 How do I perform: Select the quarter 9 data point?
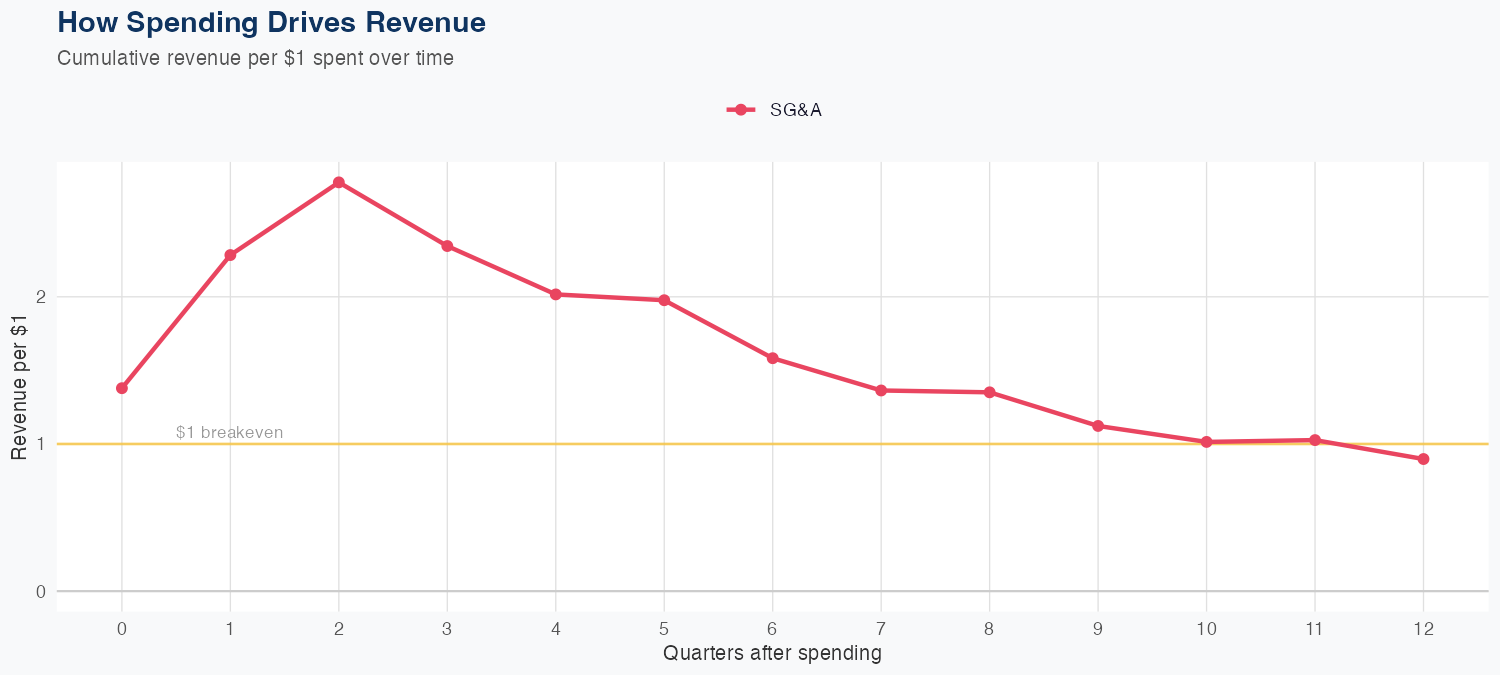(x=1098, y=426)
